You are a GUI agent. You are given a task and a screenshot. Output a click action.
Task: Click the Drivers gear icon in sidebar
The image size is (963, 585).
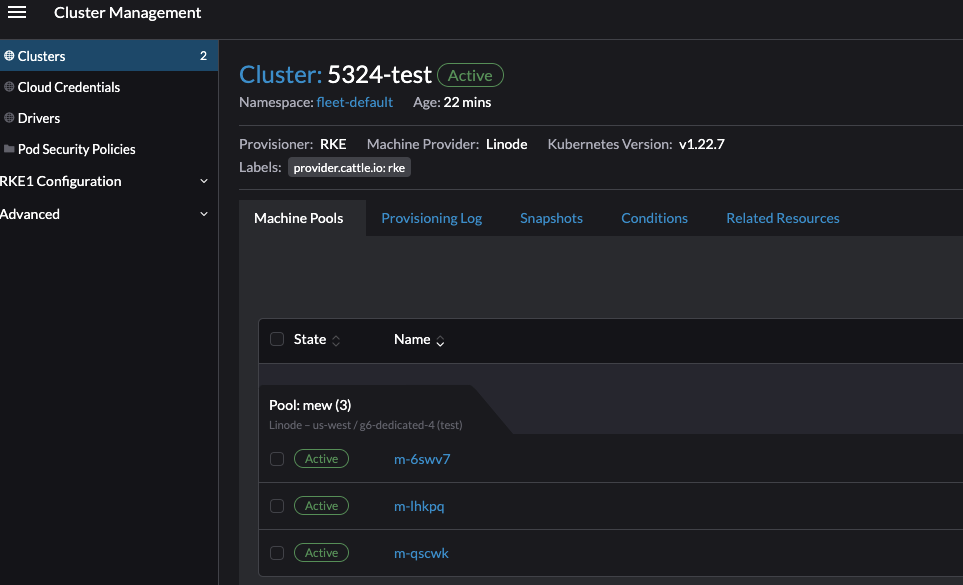coord(10,118)
